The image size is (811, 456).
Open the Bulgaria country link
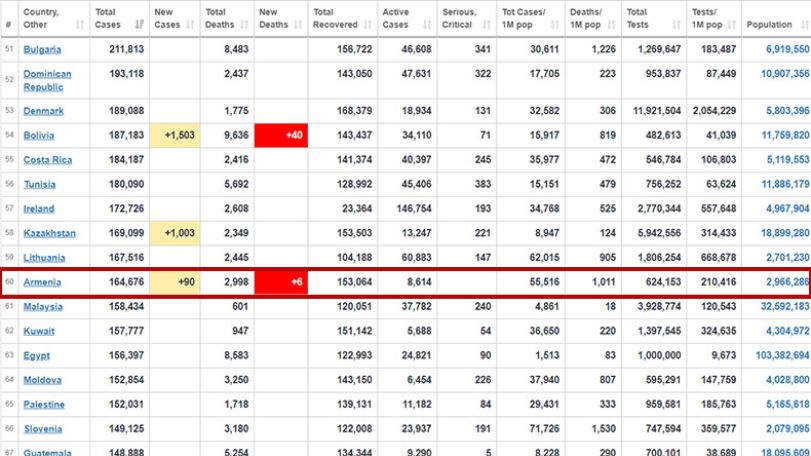click(42, 50)
